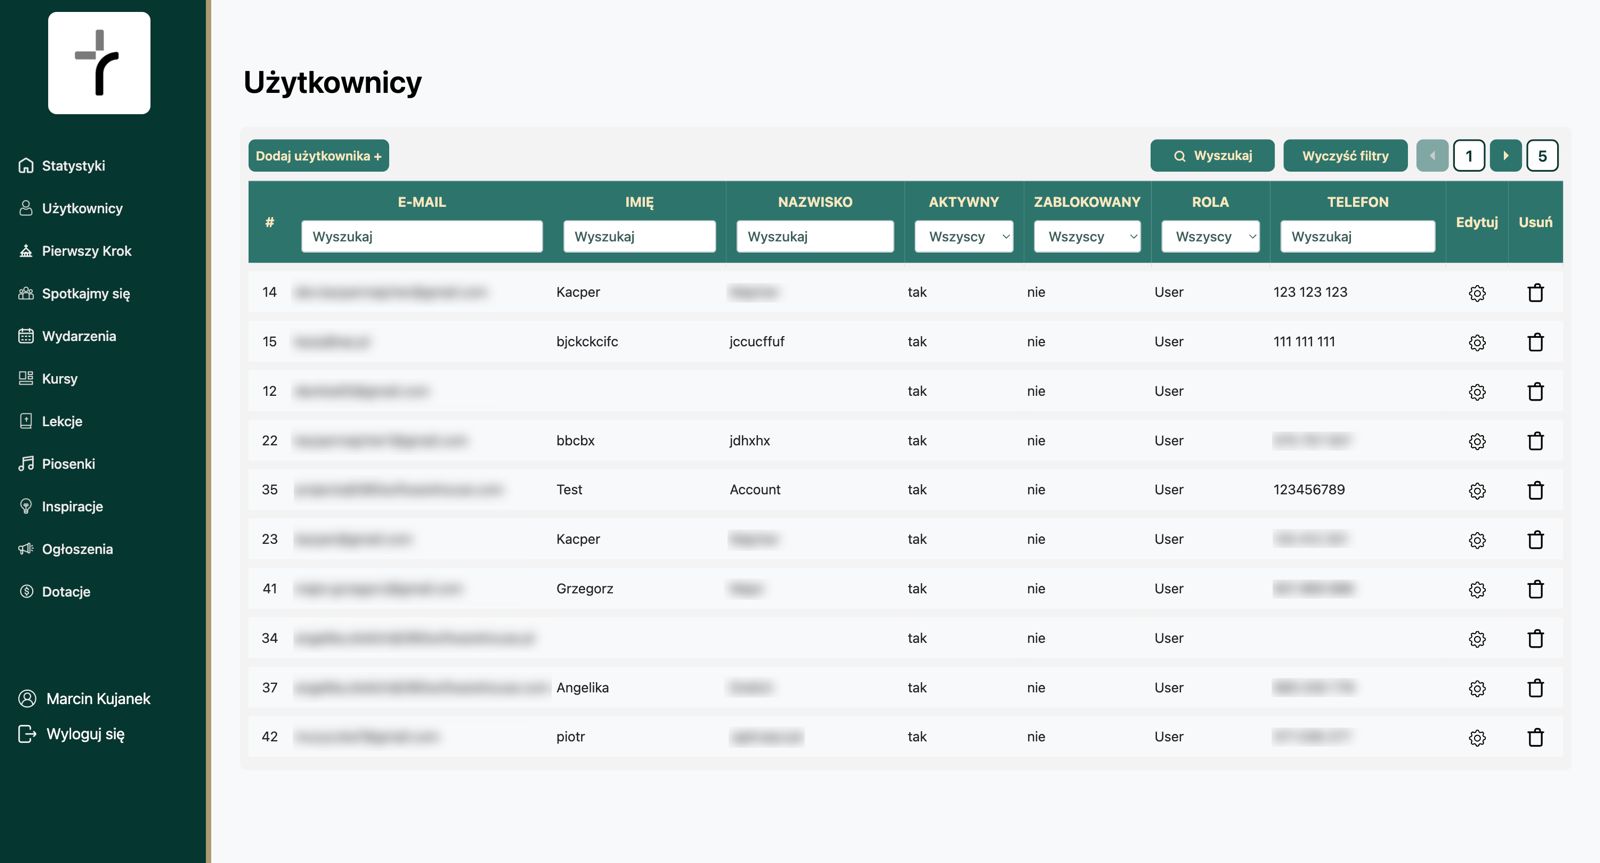Focus the E-mail search input field

pos(422,237)
